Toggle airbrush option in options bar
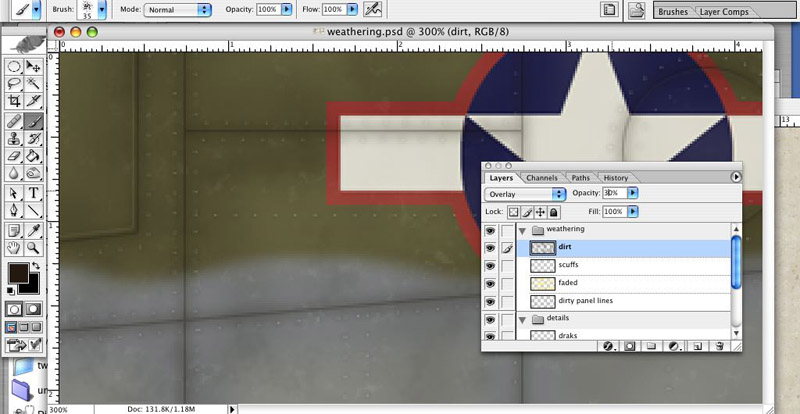 tap(373, 9)
